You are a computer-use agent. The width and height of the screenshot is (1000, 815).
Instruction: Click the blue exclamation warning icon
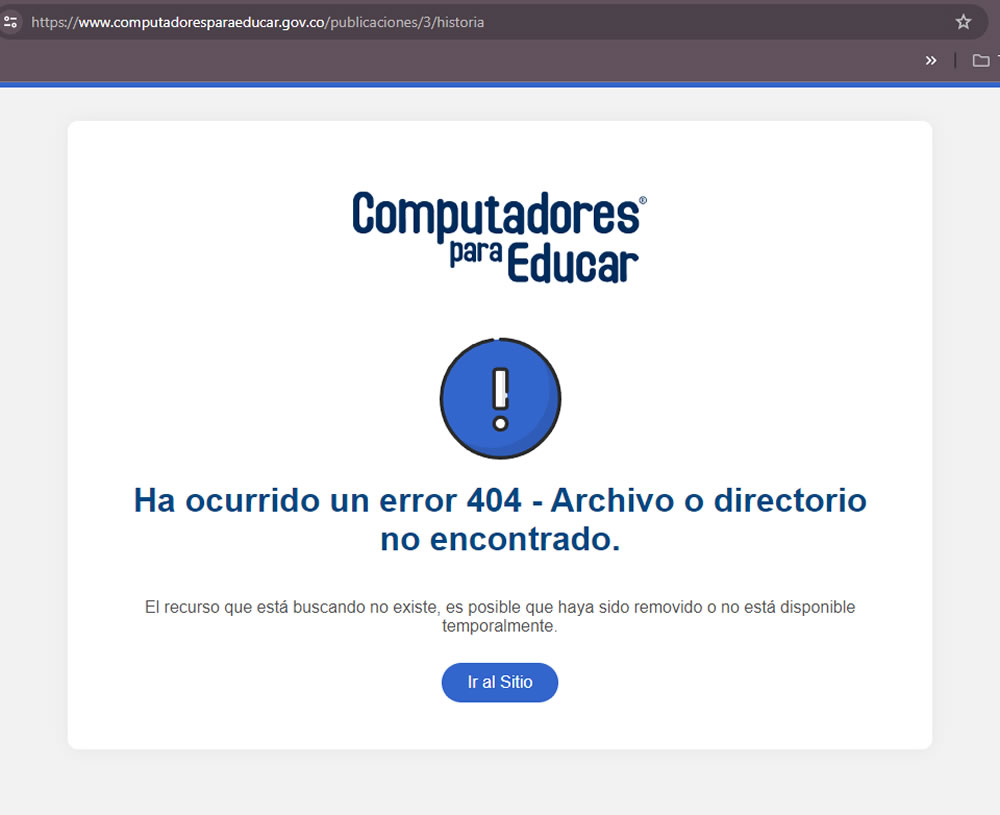click(x=501, y=398)
